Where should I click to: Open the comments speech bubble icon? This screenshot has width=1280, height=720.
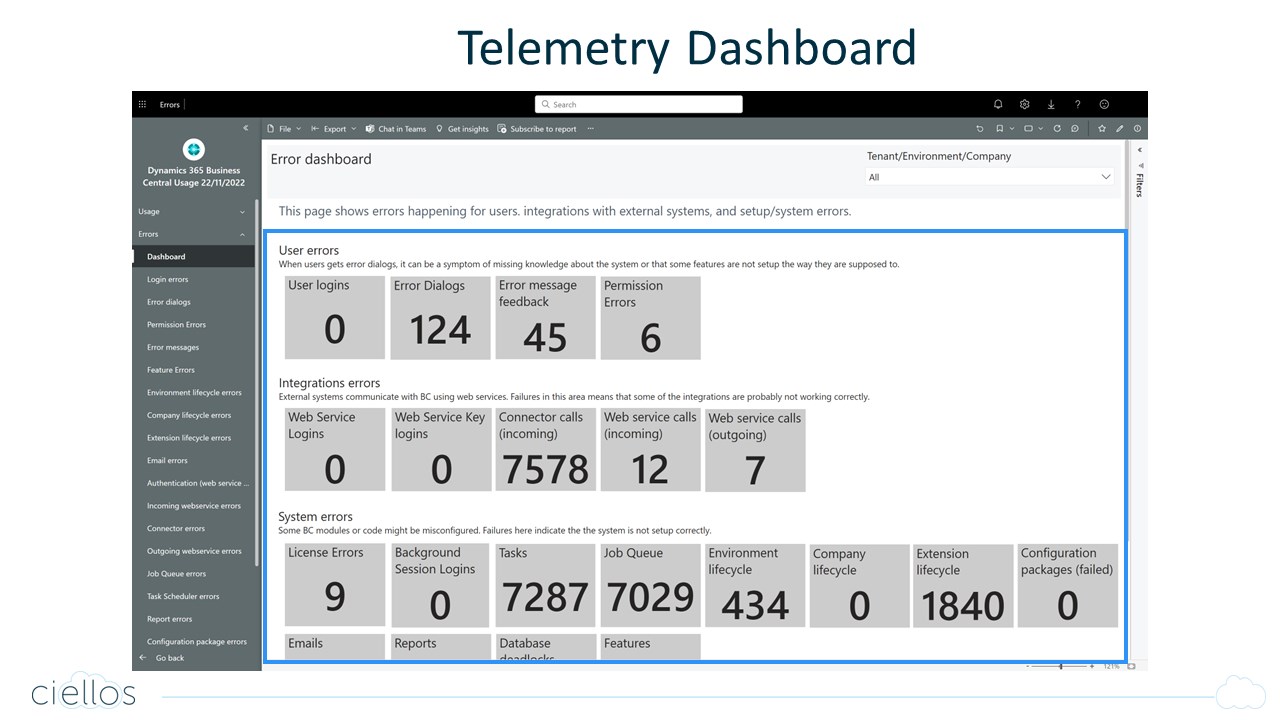pos(1075,129)
